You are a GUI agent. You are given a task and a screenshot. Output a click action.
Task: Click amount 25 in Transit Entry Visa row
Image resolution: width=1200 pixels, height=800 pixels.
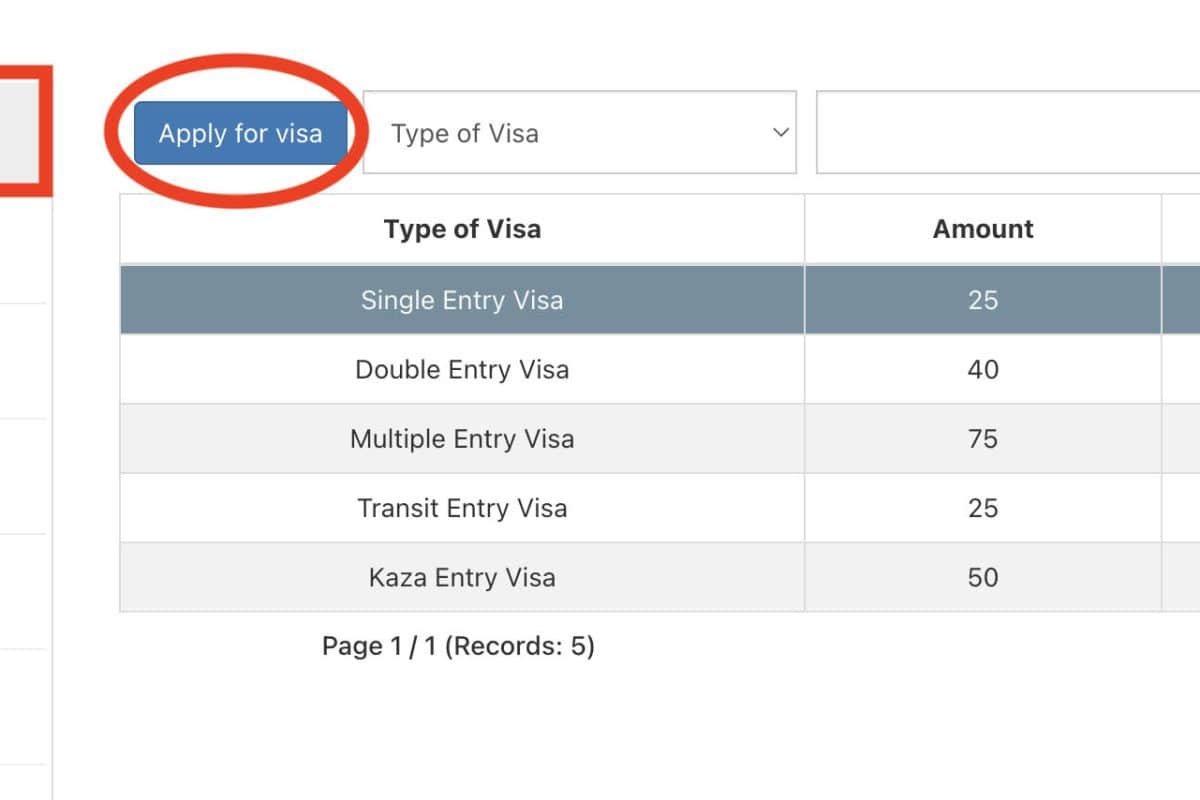tap(983, 508)
